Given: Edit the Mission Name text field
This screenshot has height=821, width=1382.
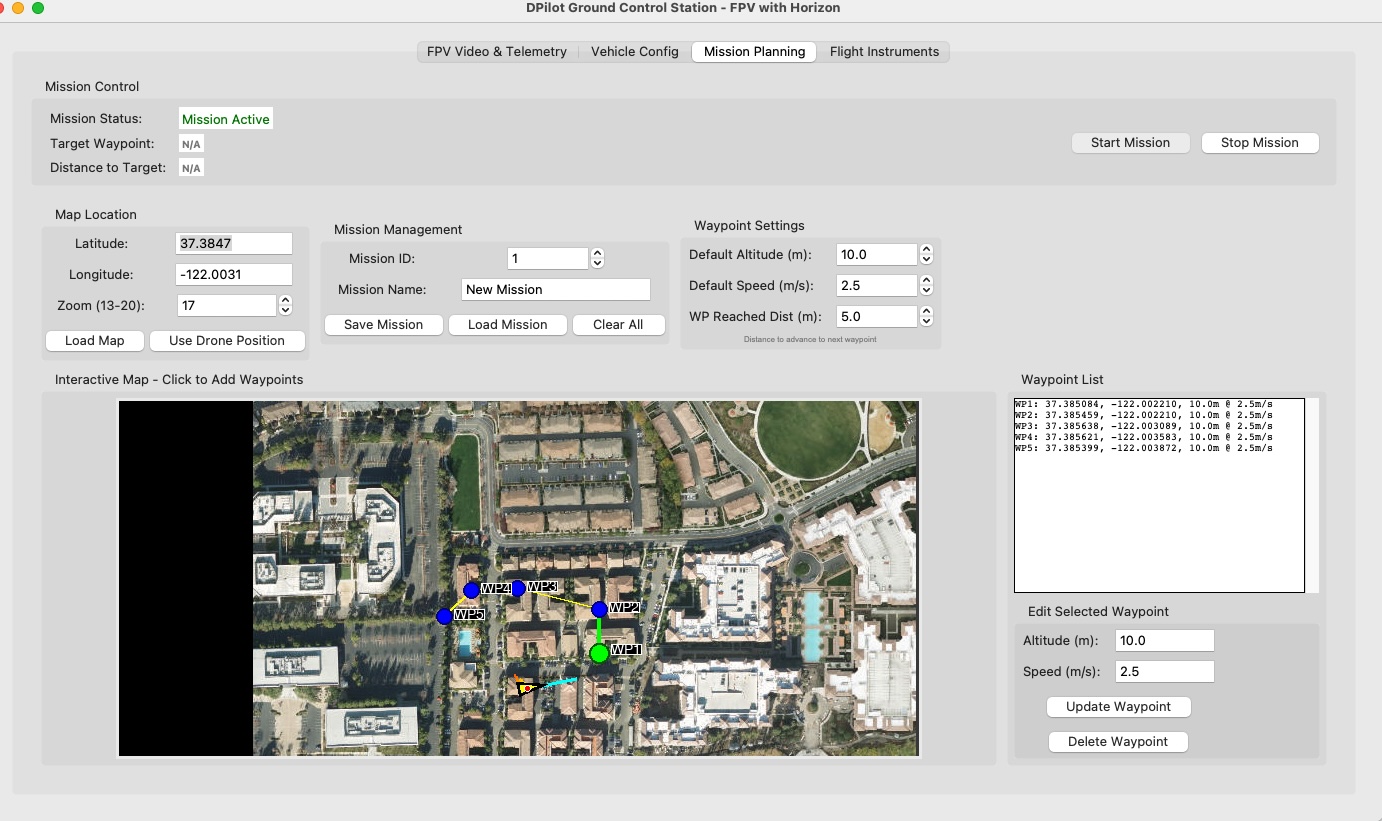Looking at the screenshot, I should coord(555,289).
